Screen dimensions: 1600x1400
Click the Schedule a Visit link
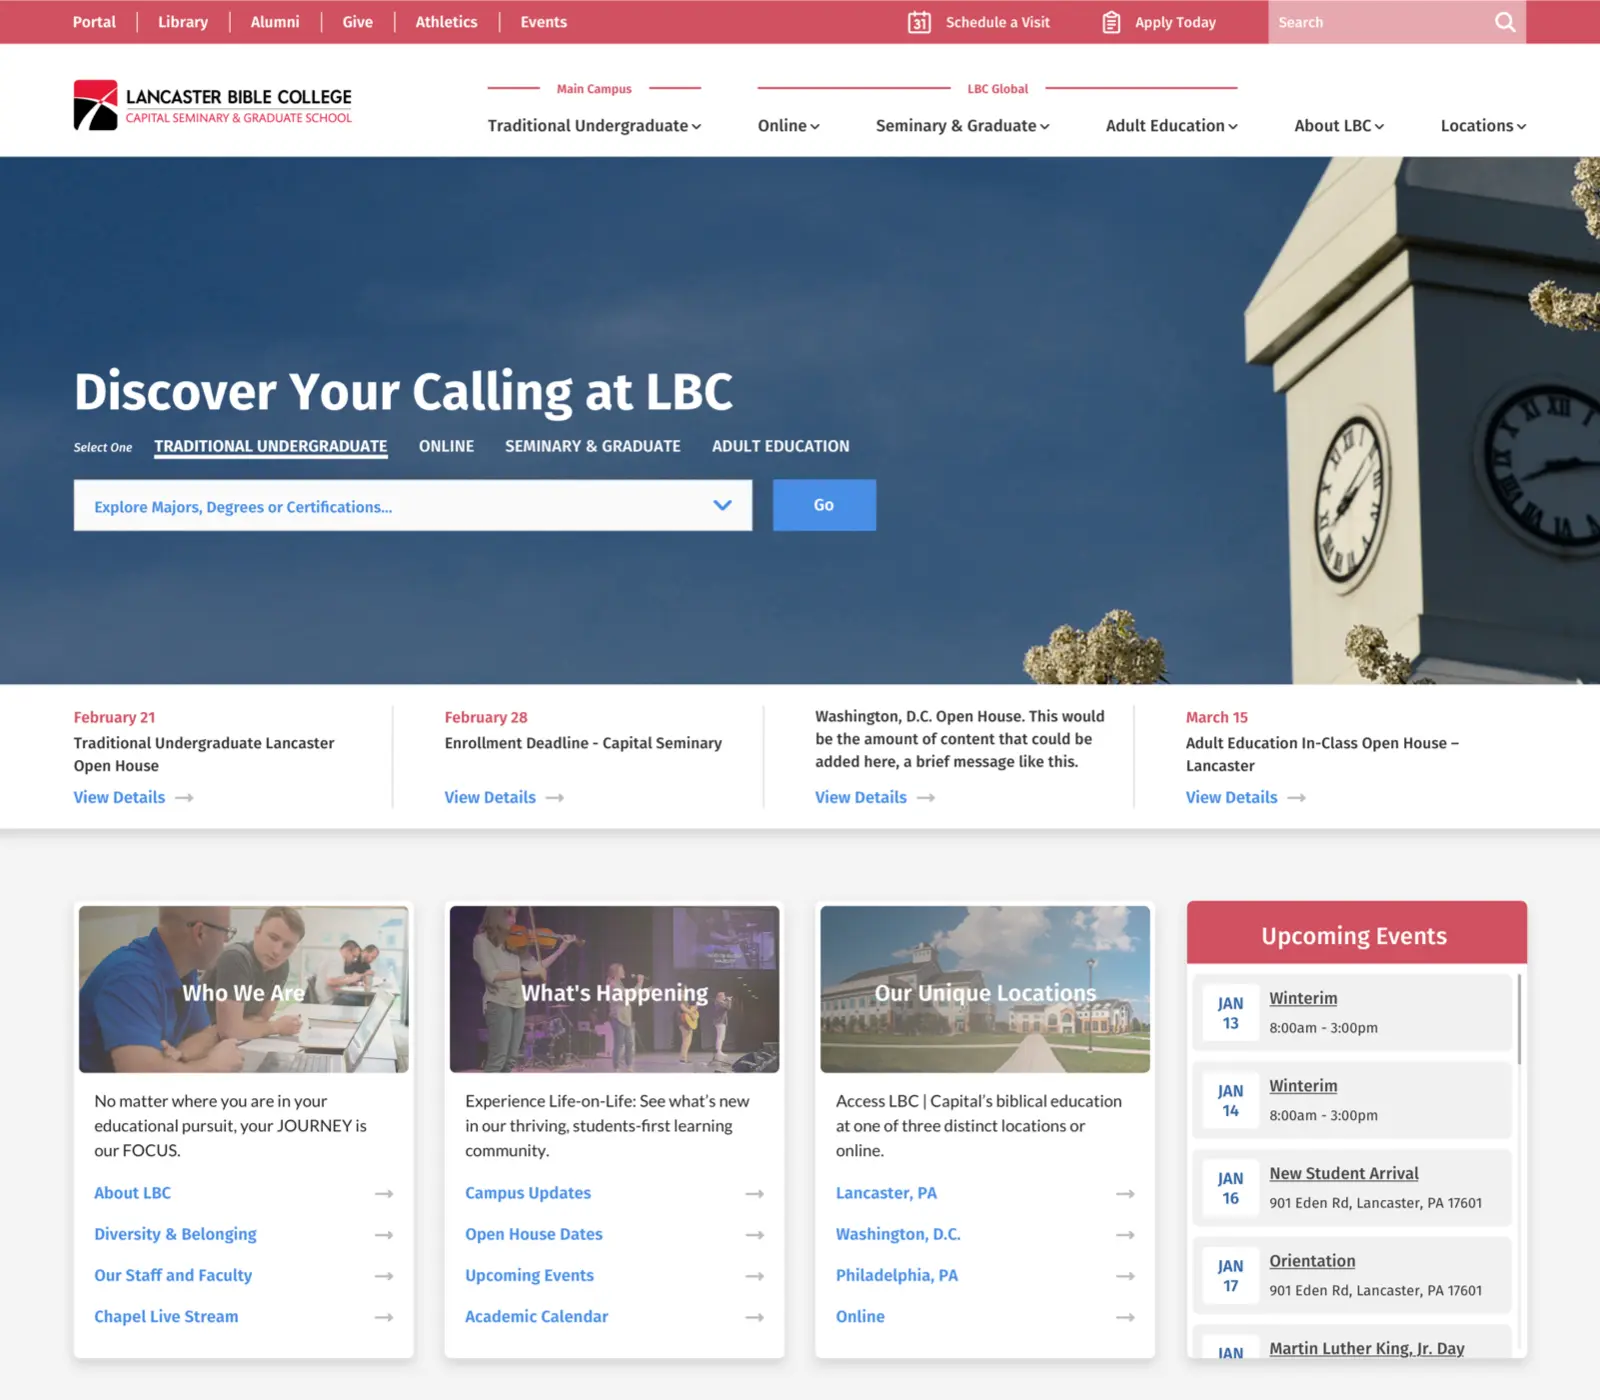pyautogui.click(x=997, y=22)
